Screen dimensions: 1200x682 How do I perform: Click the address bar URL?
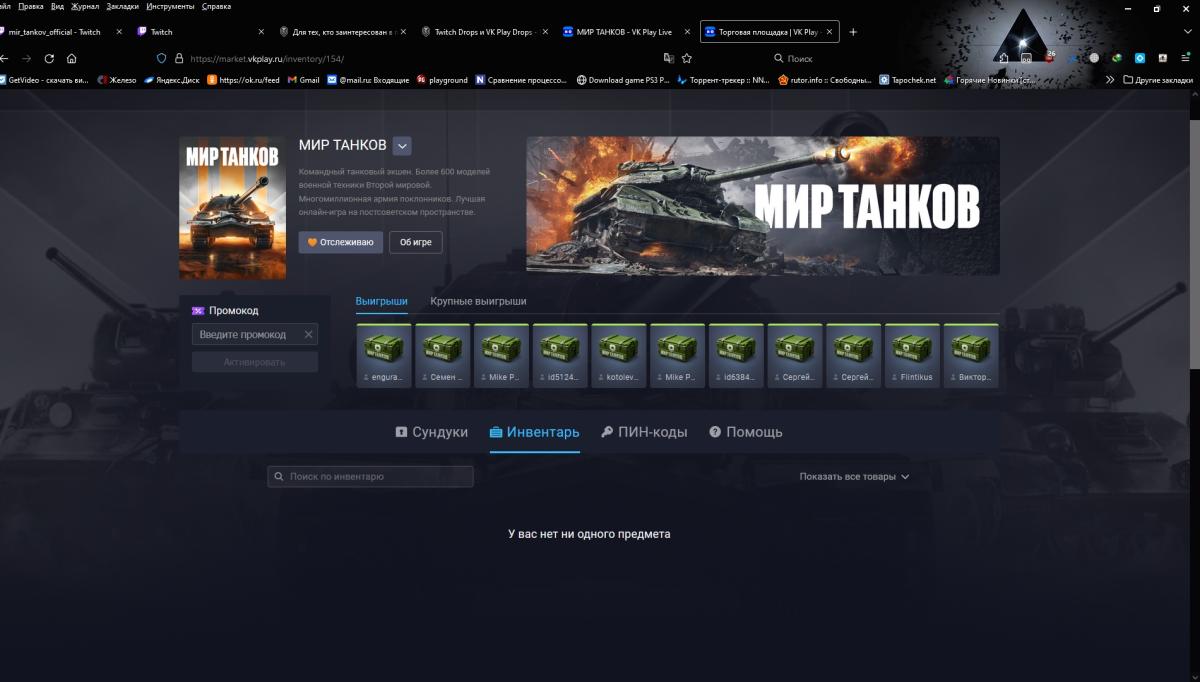267,59
